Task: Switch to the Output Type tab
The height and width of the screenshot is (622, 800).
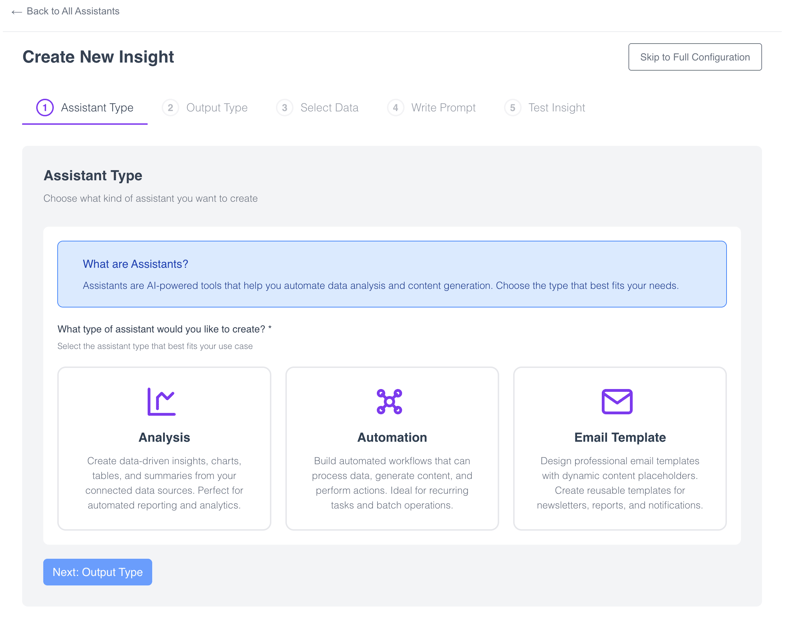Action: tap(216, 108)
